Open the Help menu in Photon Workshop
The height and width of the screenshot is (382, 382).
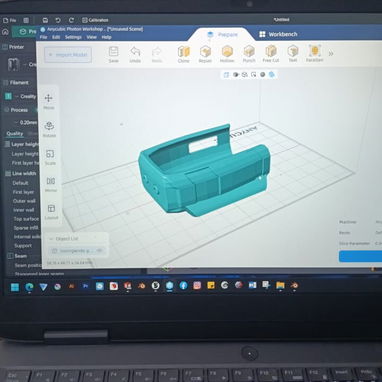pyautogui.click(x=106, y=37)
